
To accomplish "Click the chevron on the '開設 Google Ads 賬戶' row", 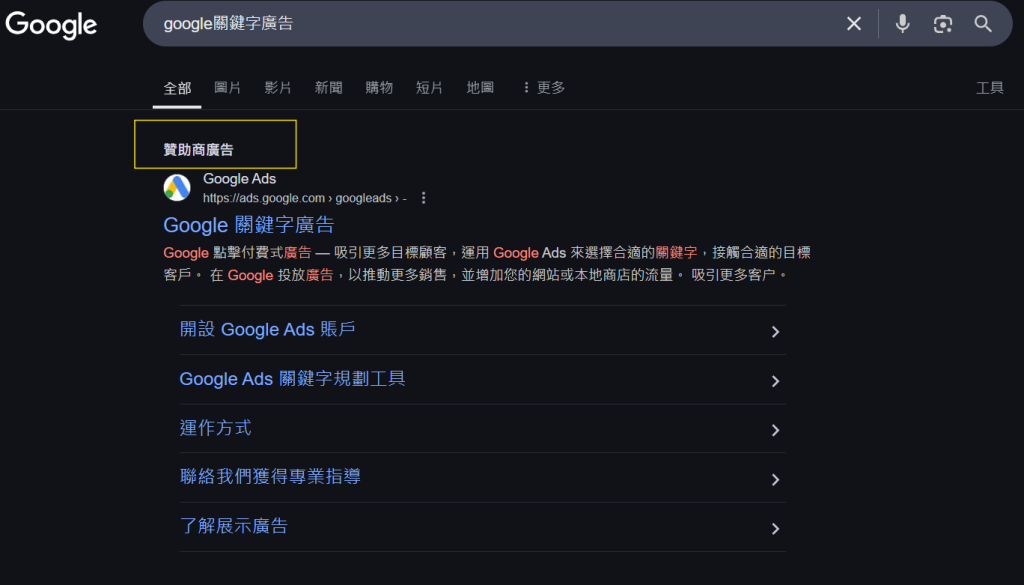I will click(x=775, y=332).
